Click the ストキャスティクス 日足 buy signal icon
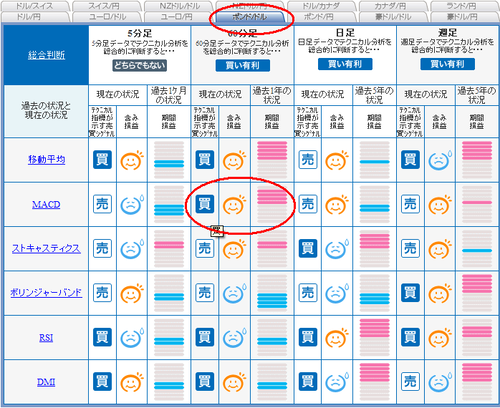This screenshot has width=500, height=408. (x=308, y=248)
